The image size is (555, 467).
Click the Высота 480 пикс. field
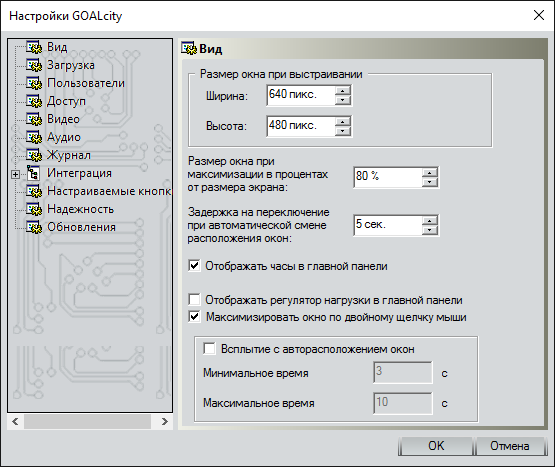(x=301, y=126)
